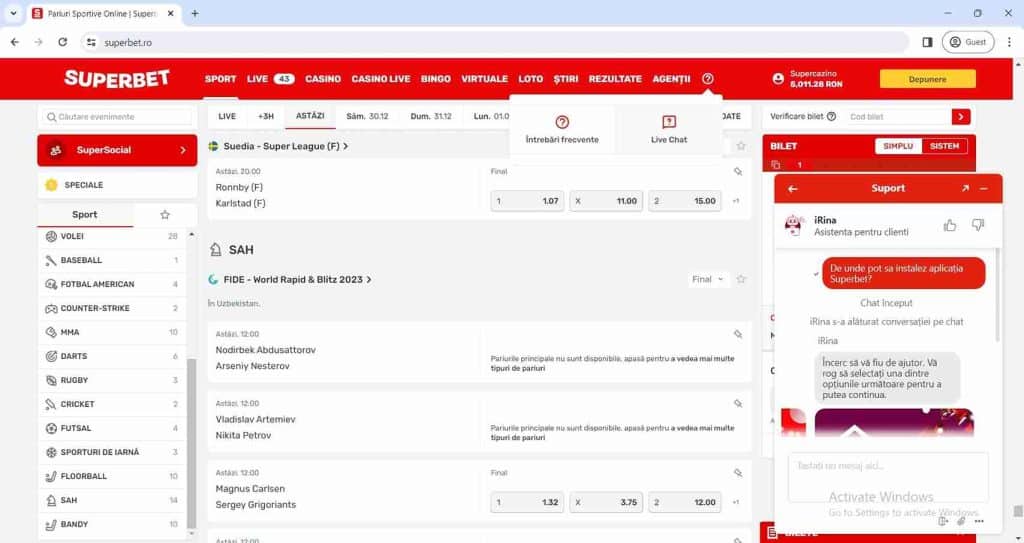The width and height of the screenshot is (1024, 543).
Task: Pin the Magnus Carlsen match
Action: [738, 472]
